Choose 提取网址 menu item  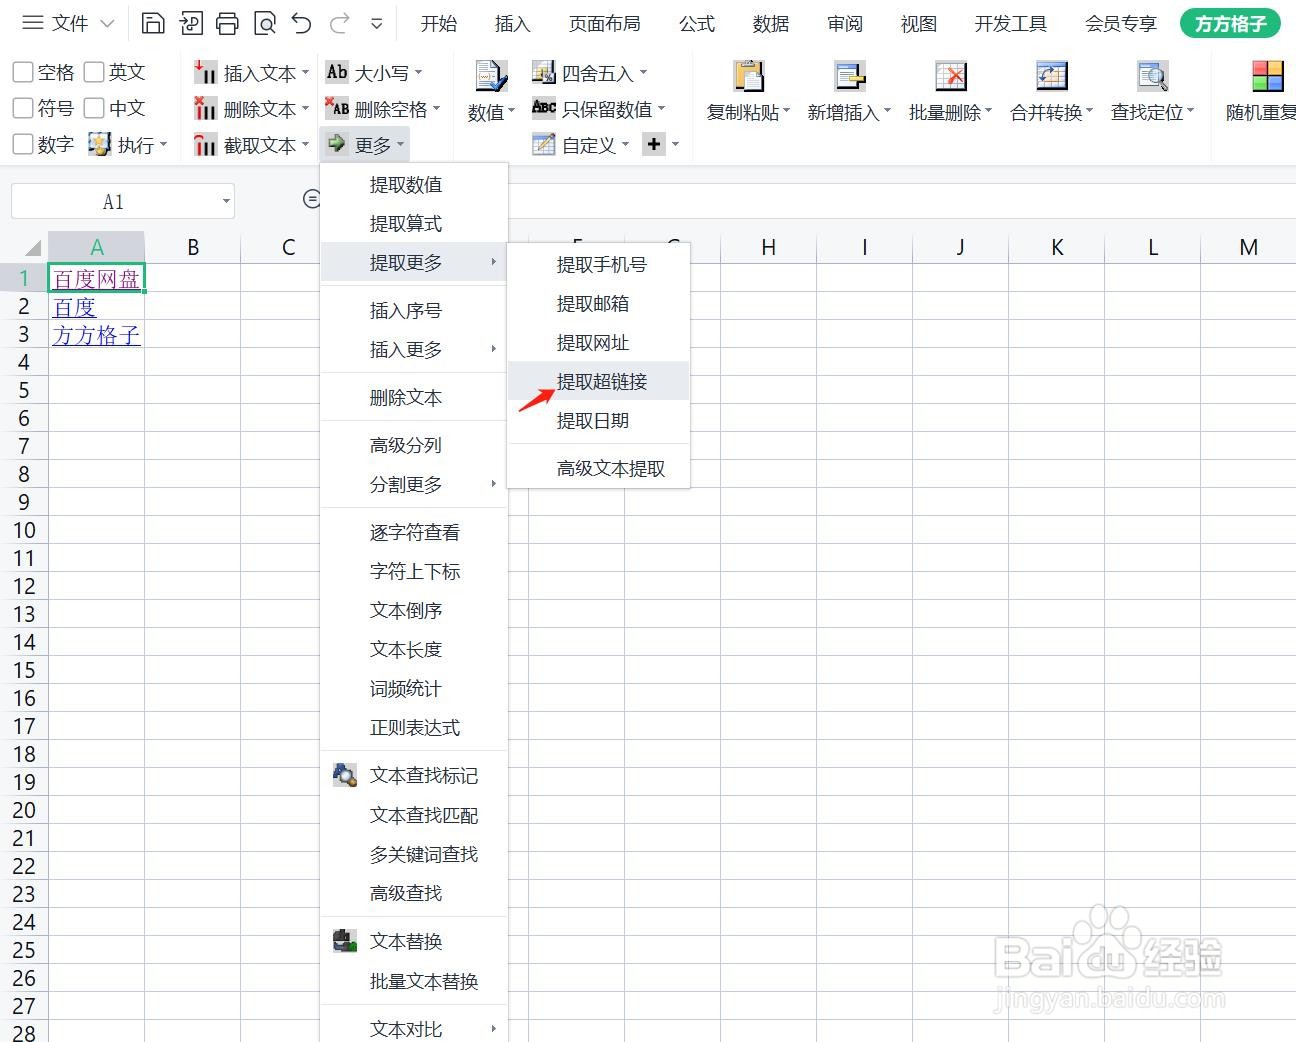click(599, 342)
